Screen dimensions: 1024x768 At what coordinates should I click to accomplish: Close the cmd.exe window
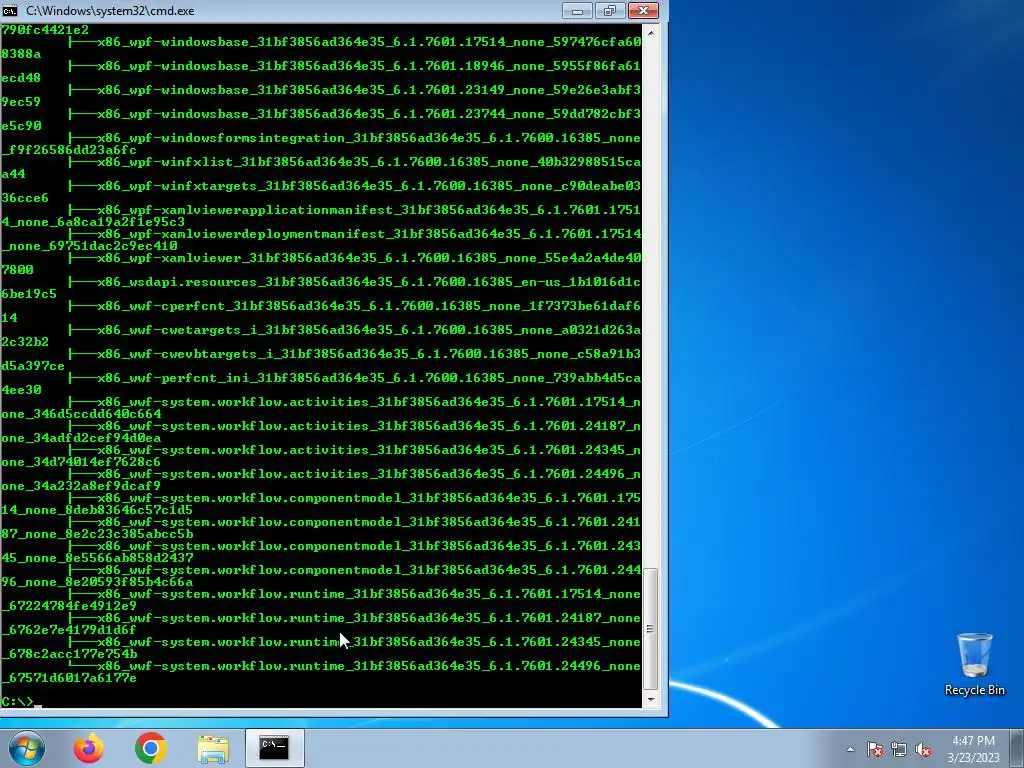point(643,10)
